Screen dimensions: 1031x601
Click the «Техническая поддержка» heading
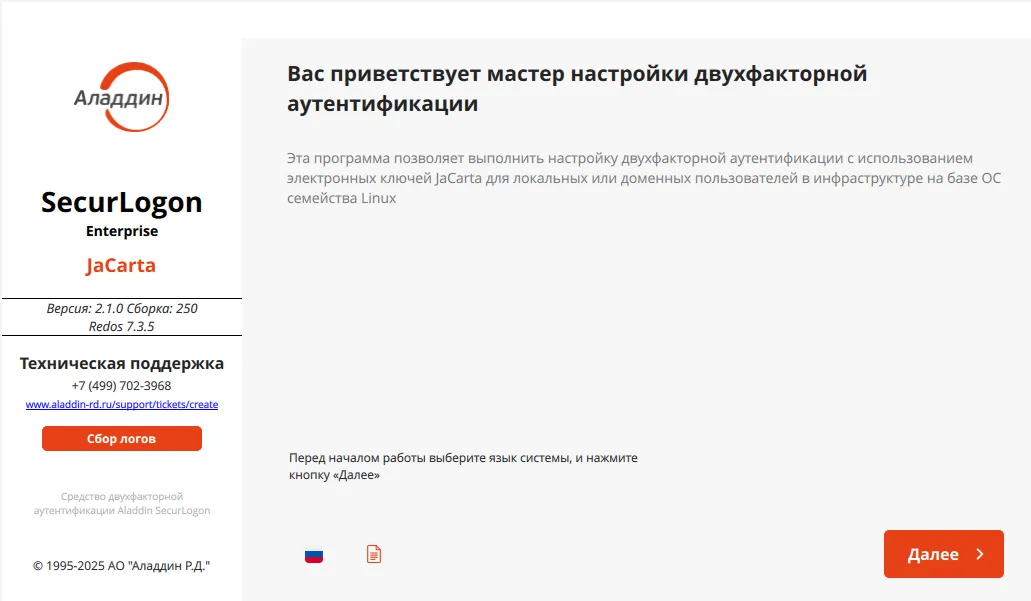pyautogui.click(x=122, y=364)
